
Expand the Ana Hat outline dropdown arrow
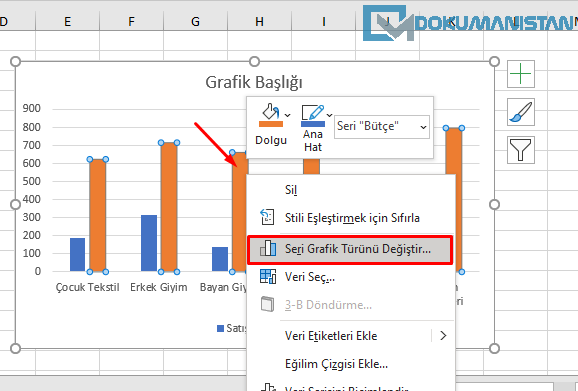click(x=330, y=115)
